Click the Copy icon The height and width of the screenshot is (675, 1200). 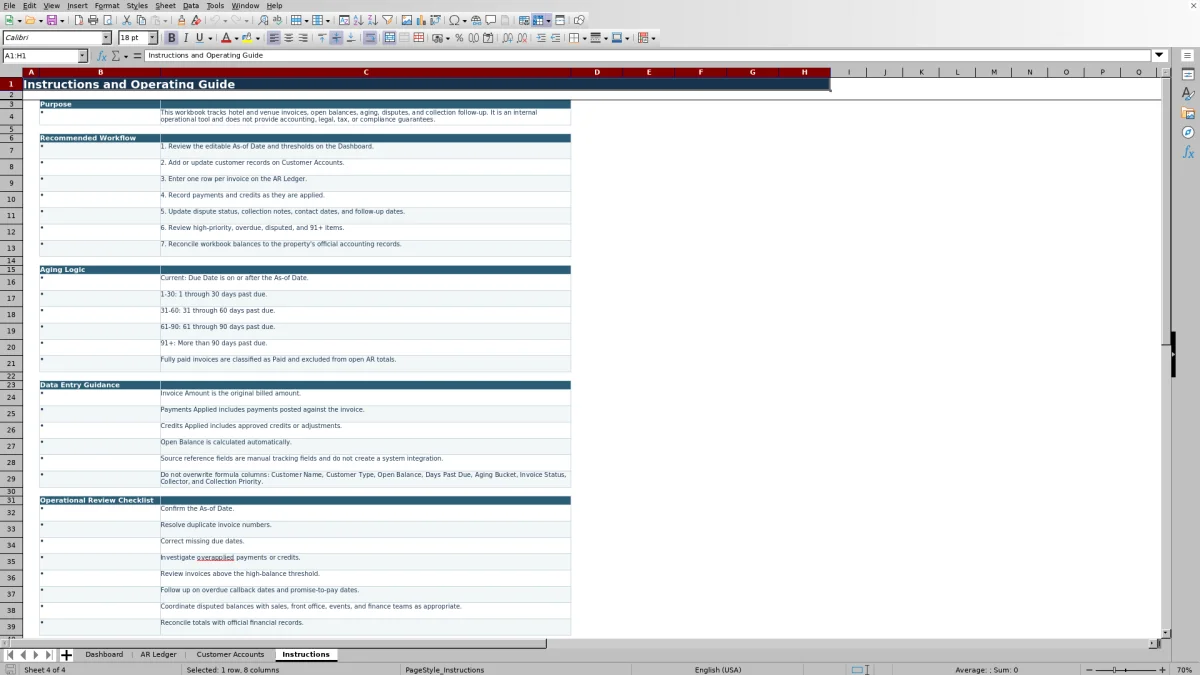point(141,20)
